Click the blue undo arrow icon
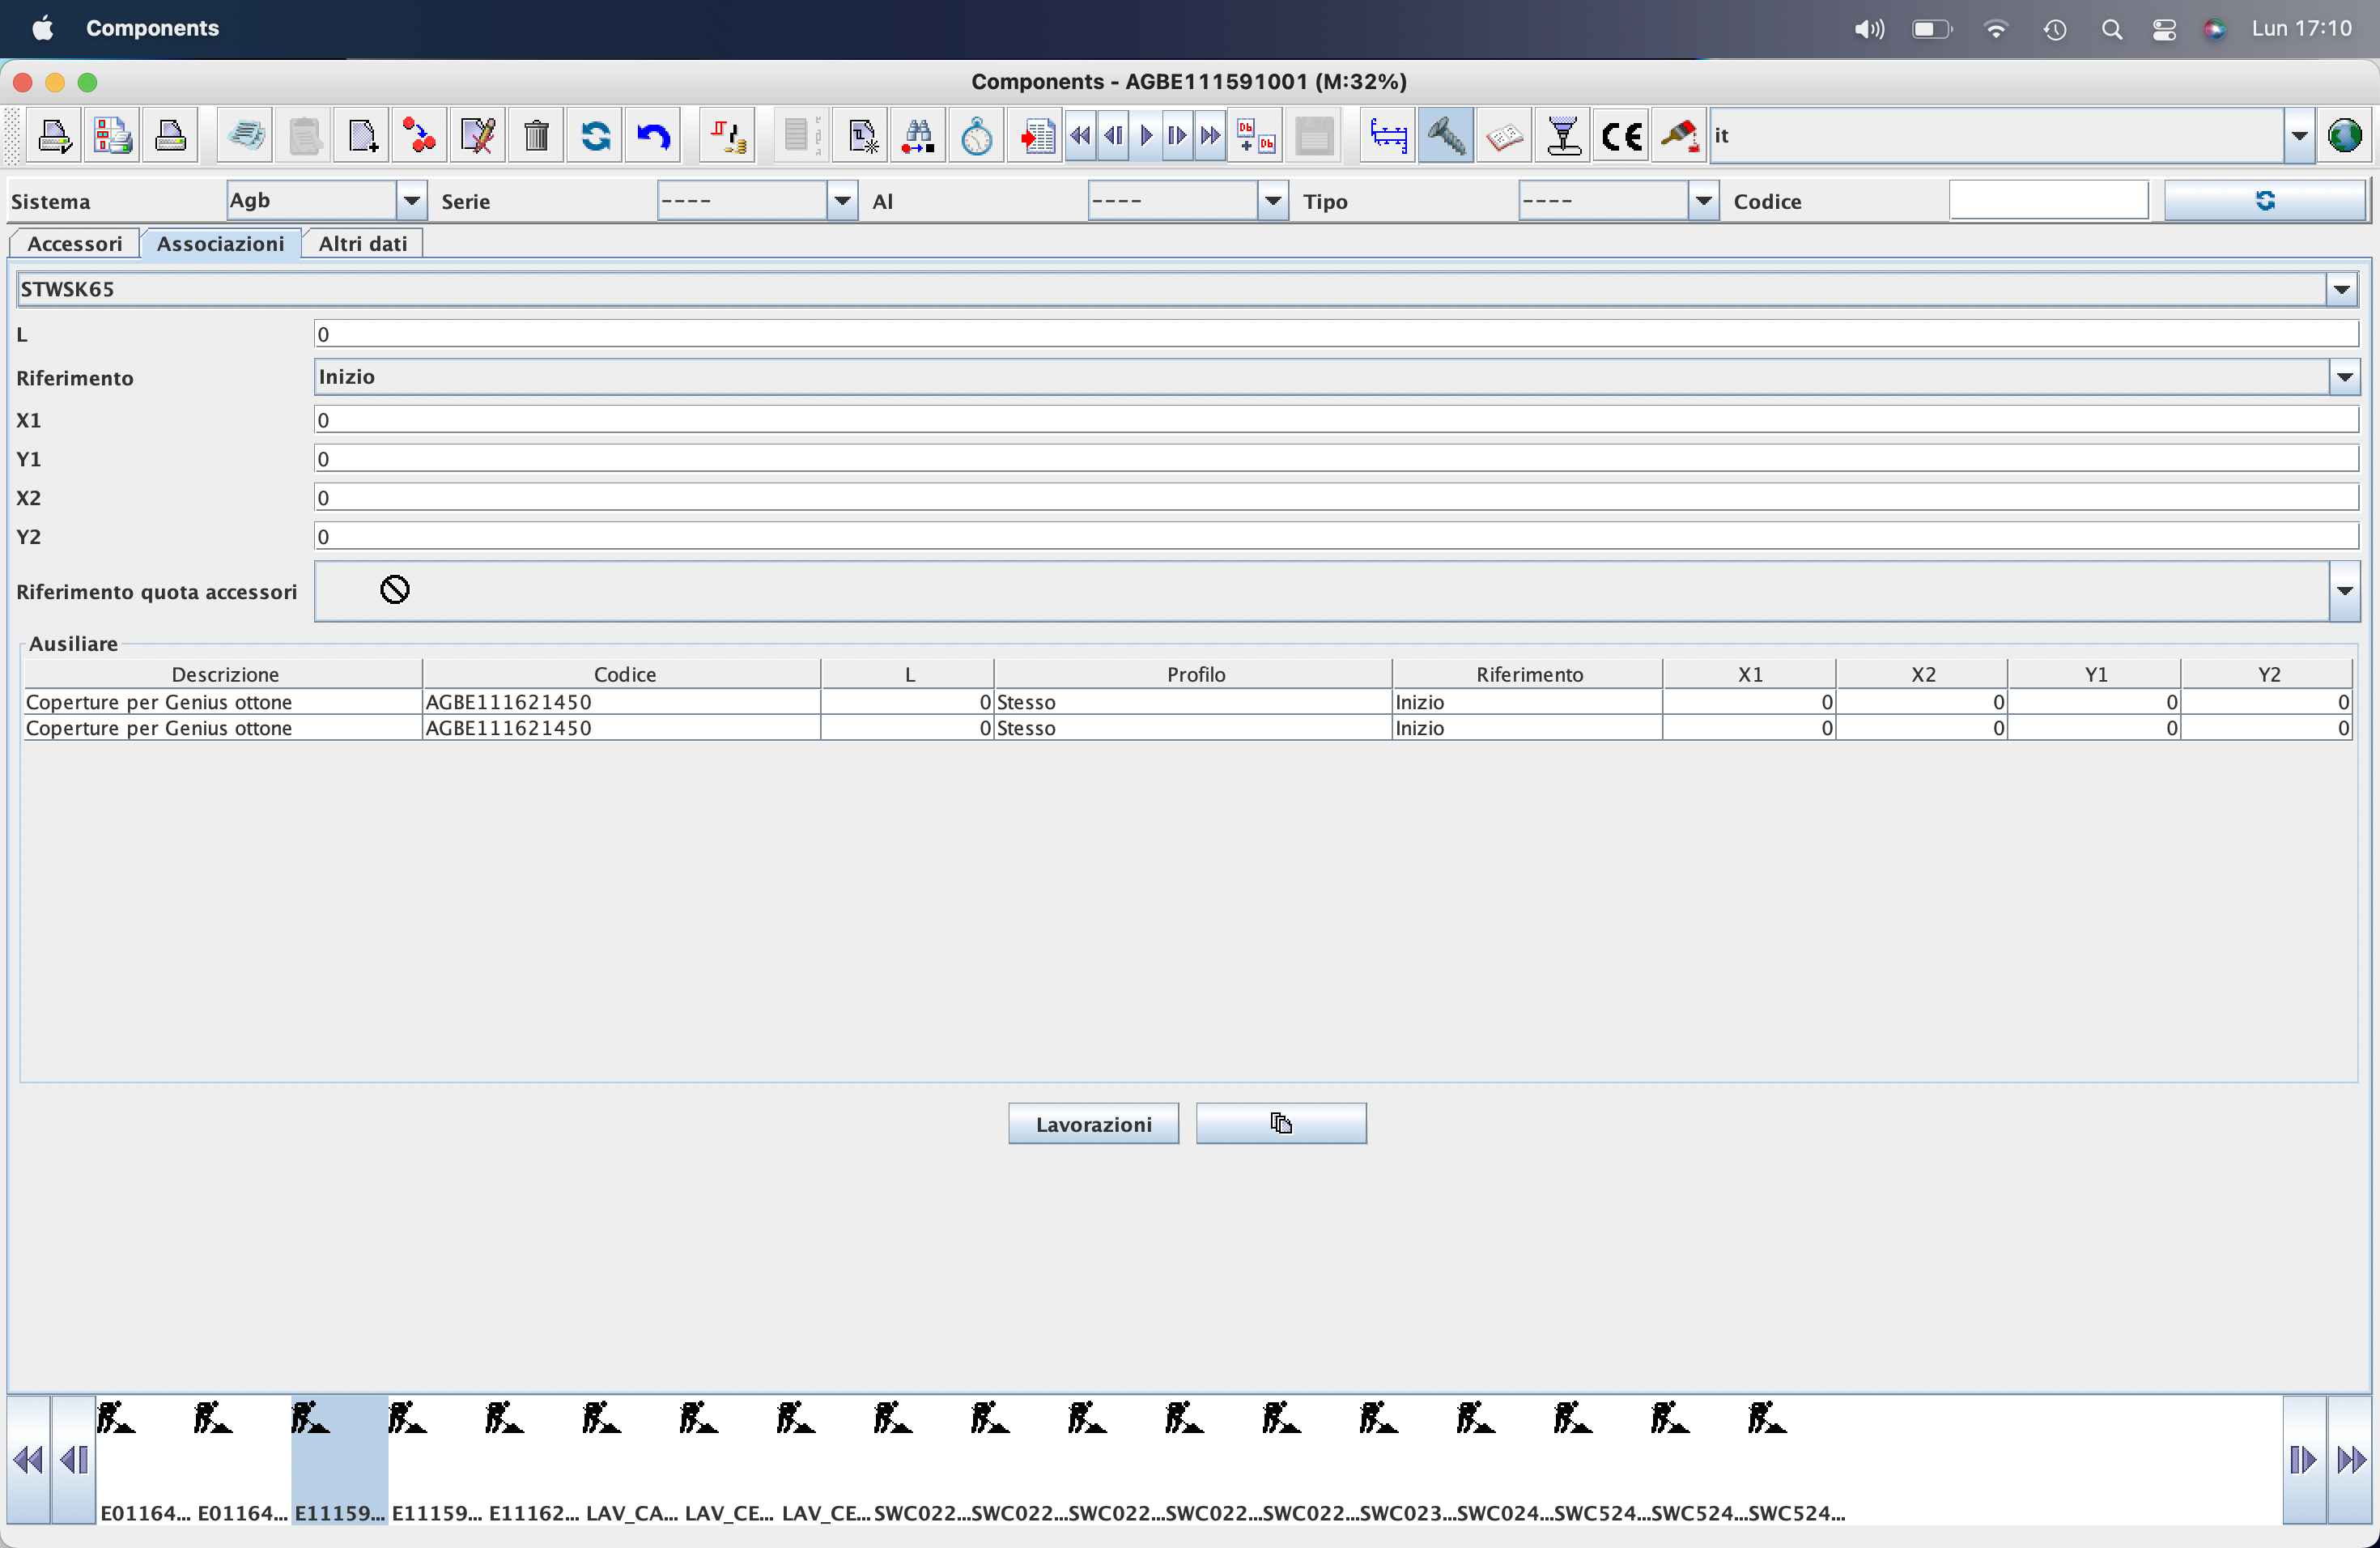 pos(653,136)
